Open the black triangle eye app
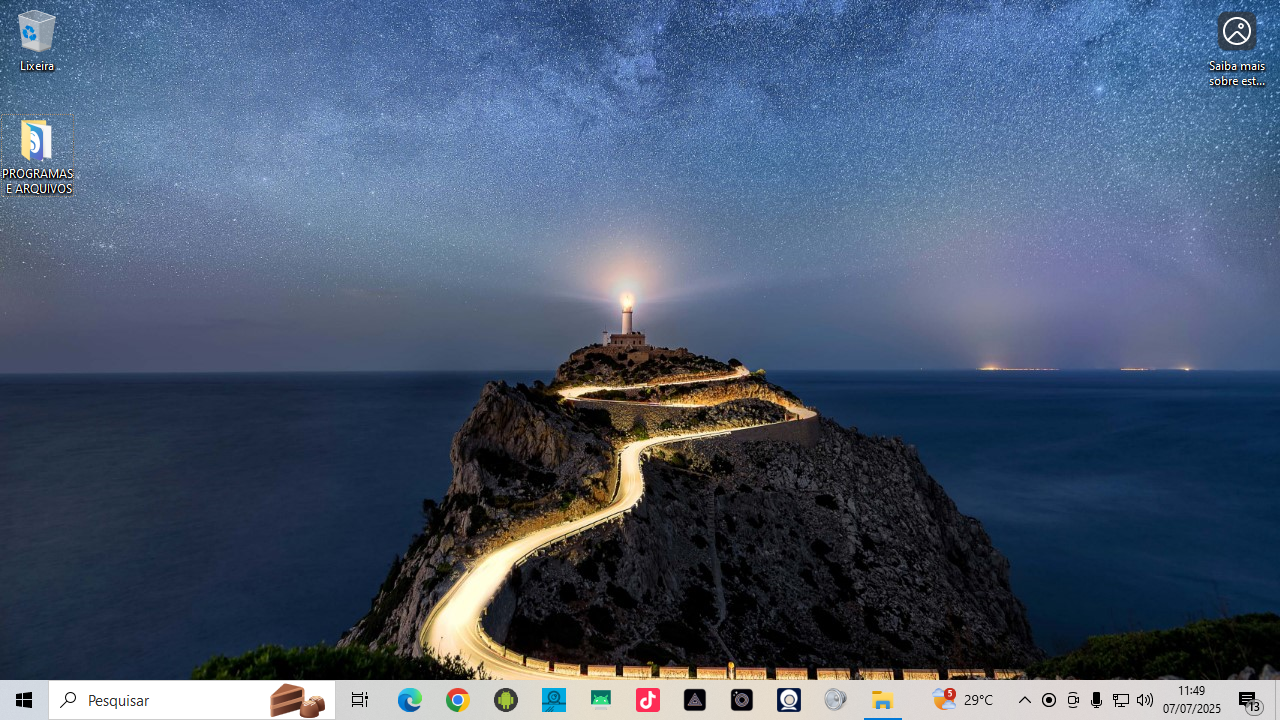Image resolution: width=1280 pixels, height=720 pixels. 695,700
